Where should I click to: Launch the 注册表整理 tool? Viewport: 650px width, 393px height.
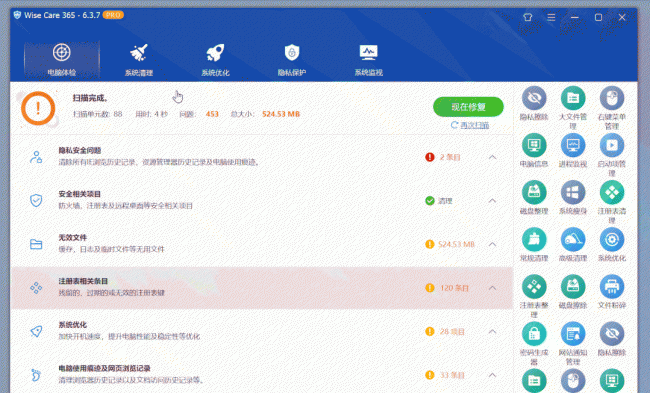click(534, 296)
